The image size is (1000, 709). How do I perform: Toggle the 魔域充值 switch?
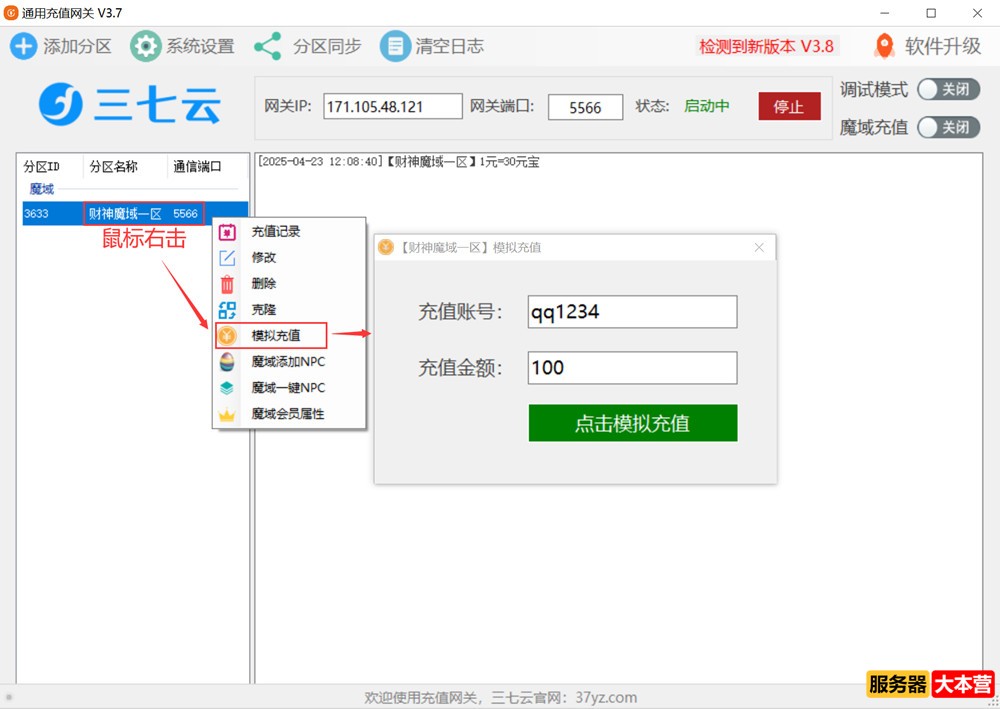click(948, 127)
